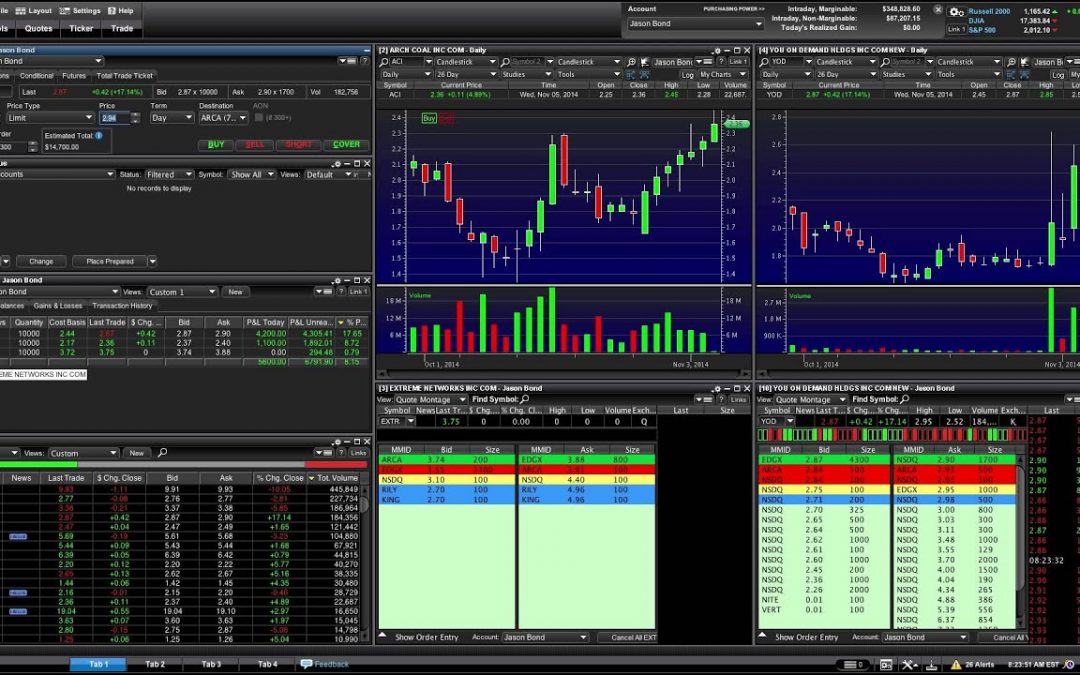
Task: Click the red SHORT button
Action: tap(298, 145)
